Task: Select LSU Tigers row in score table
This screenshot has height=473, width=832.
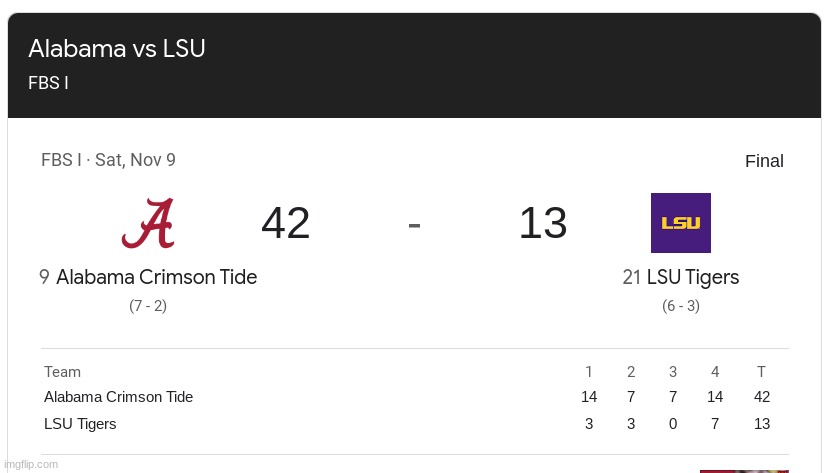Action: [x=80, y=424]
